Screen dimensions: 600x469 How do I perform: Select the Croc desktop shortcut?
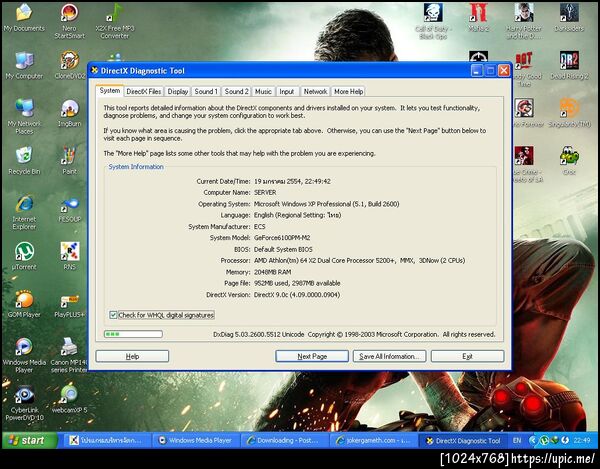pyautogui.click(x=569, y=161)
